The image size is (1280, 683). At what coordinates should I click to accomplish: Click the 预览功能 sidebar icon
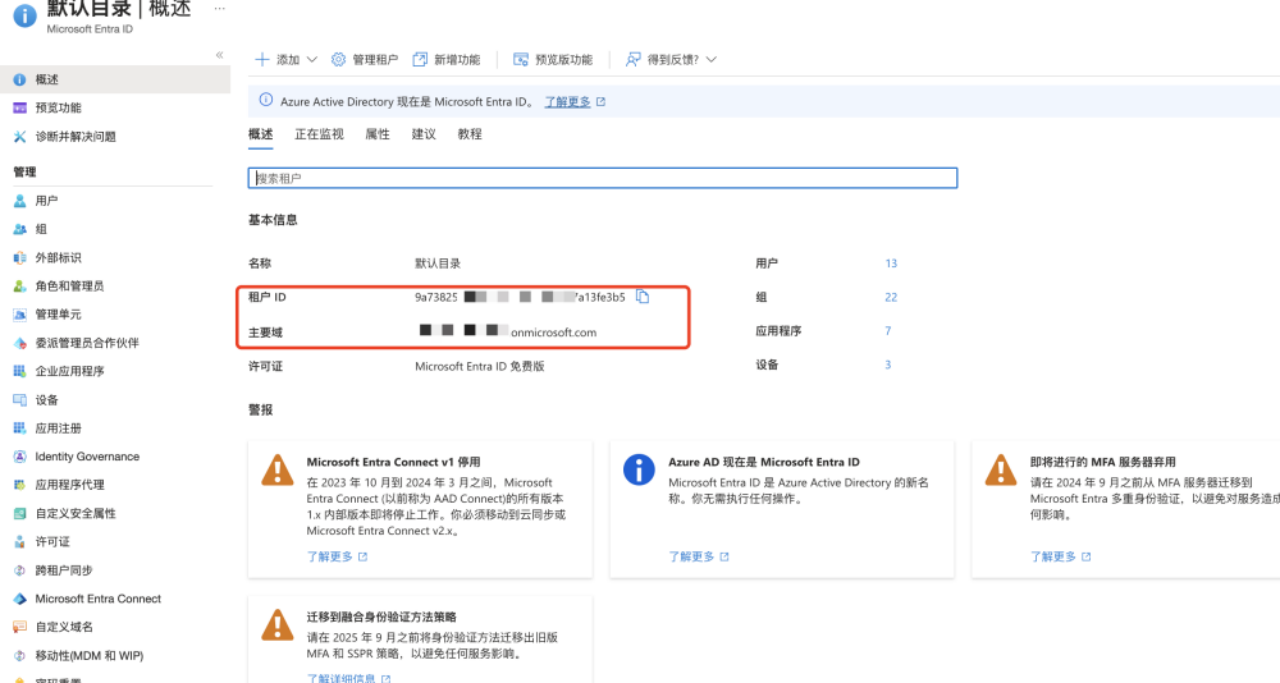tap(19, 108)
